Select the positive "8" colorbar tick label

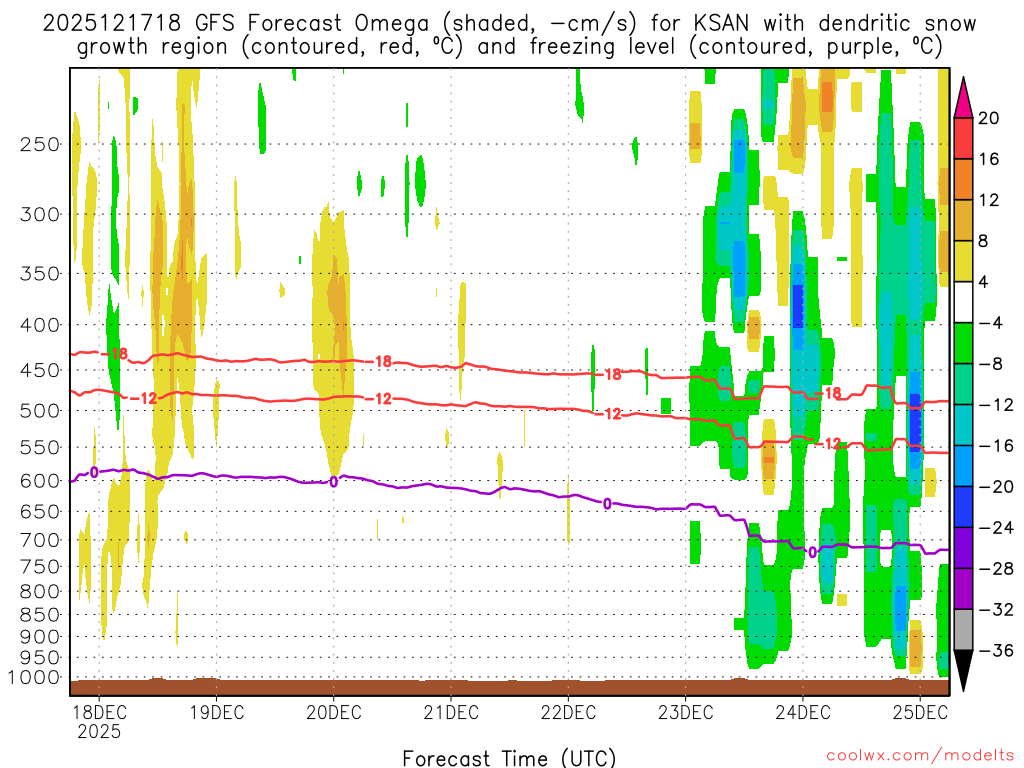(x=983, y=241)
